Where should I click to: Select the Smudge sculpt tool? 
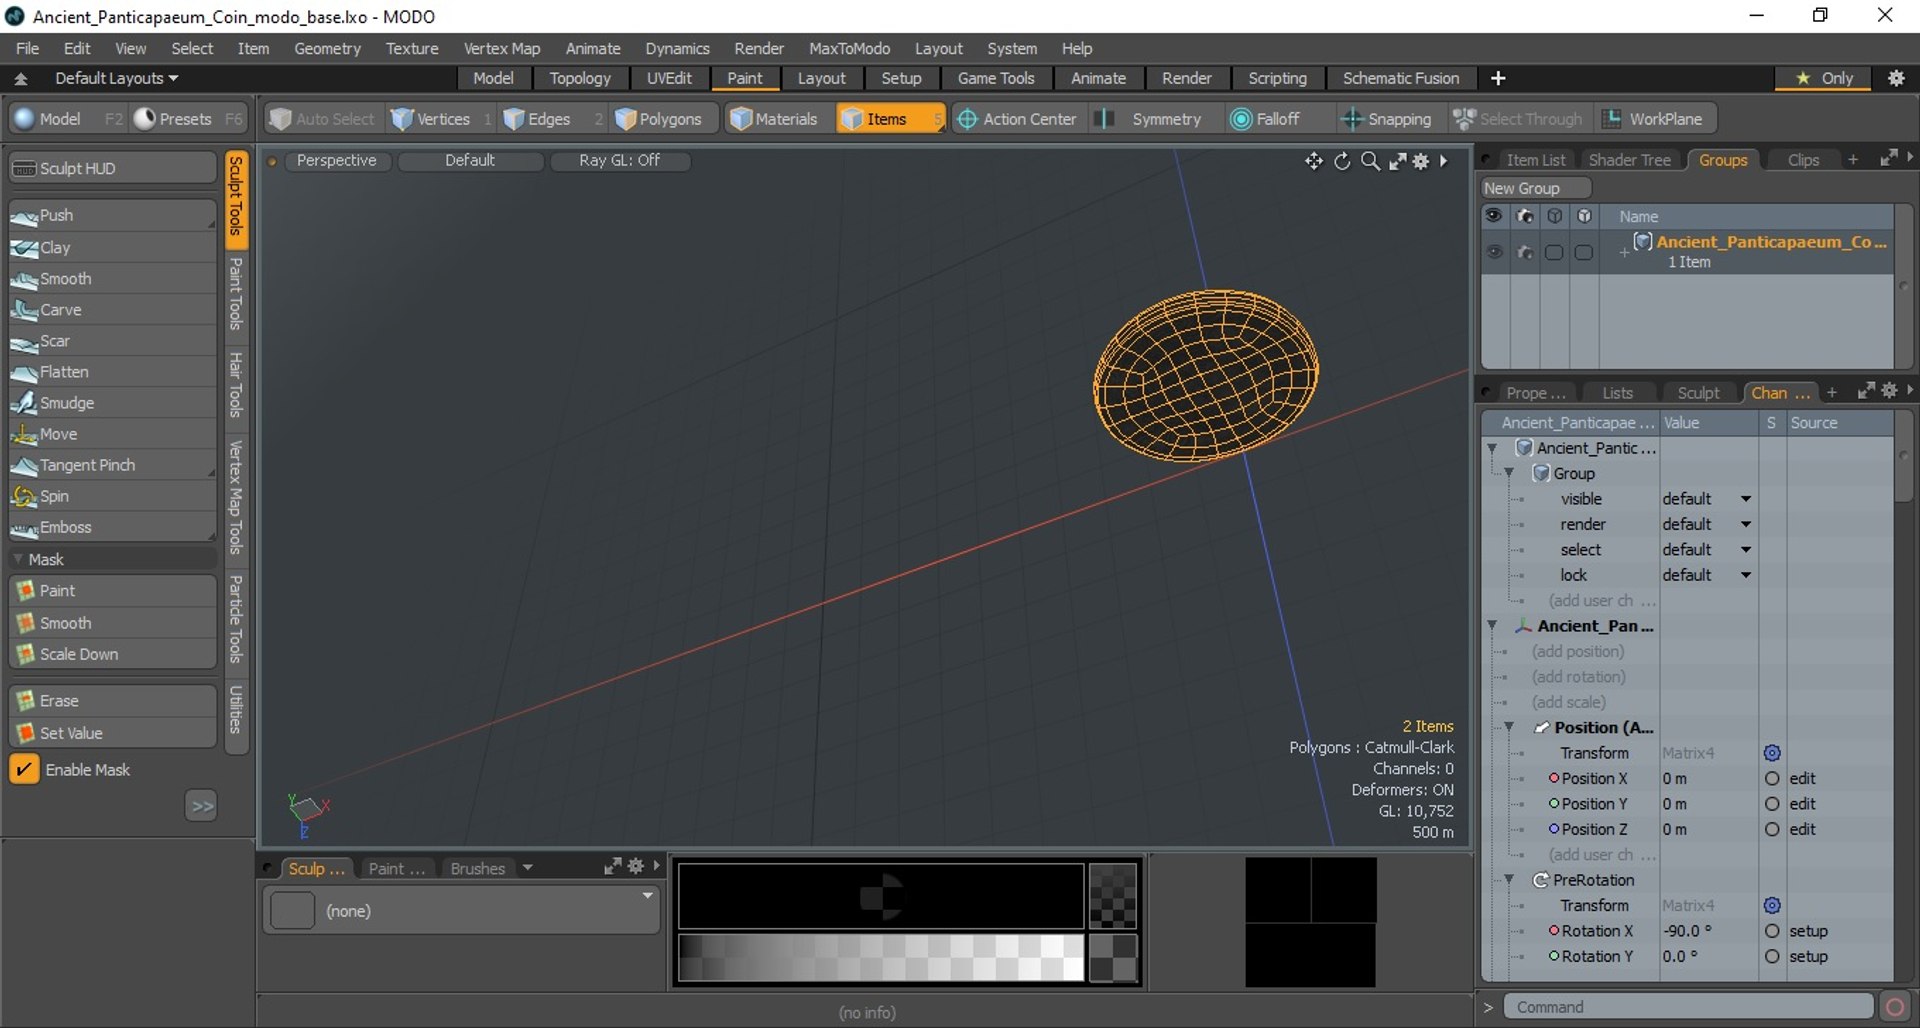(x=112, y=402)
